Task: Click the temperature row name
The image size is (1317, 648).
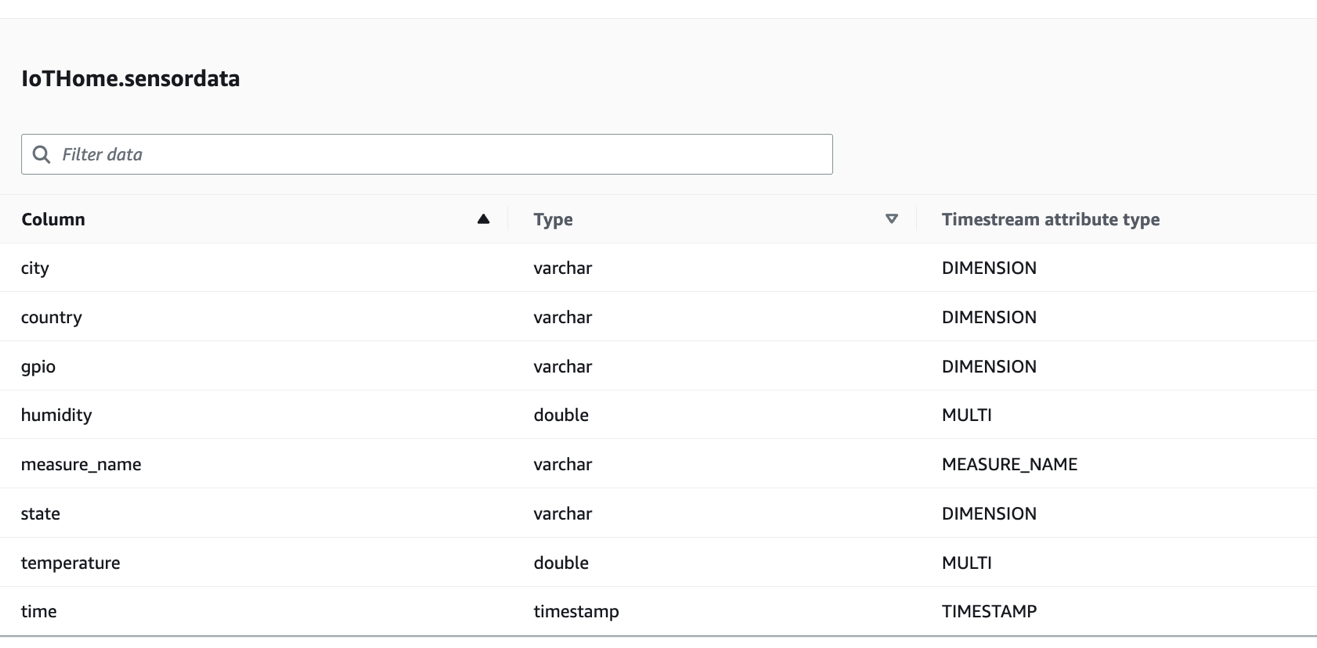Action: click(70, 562)
